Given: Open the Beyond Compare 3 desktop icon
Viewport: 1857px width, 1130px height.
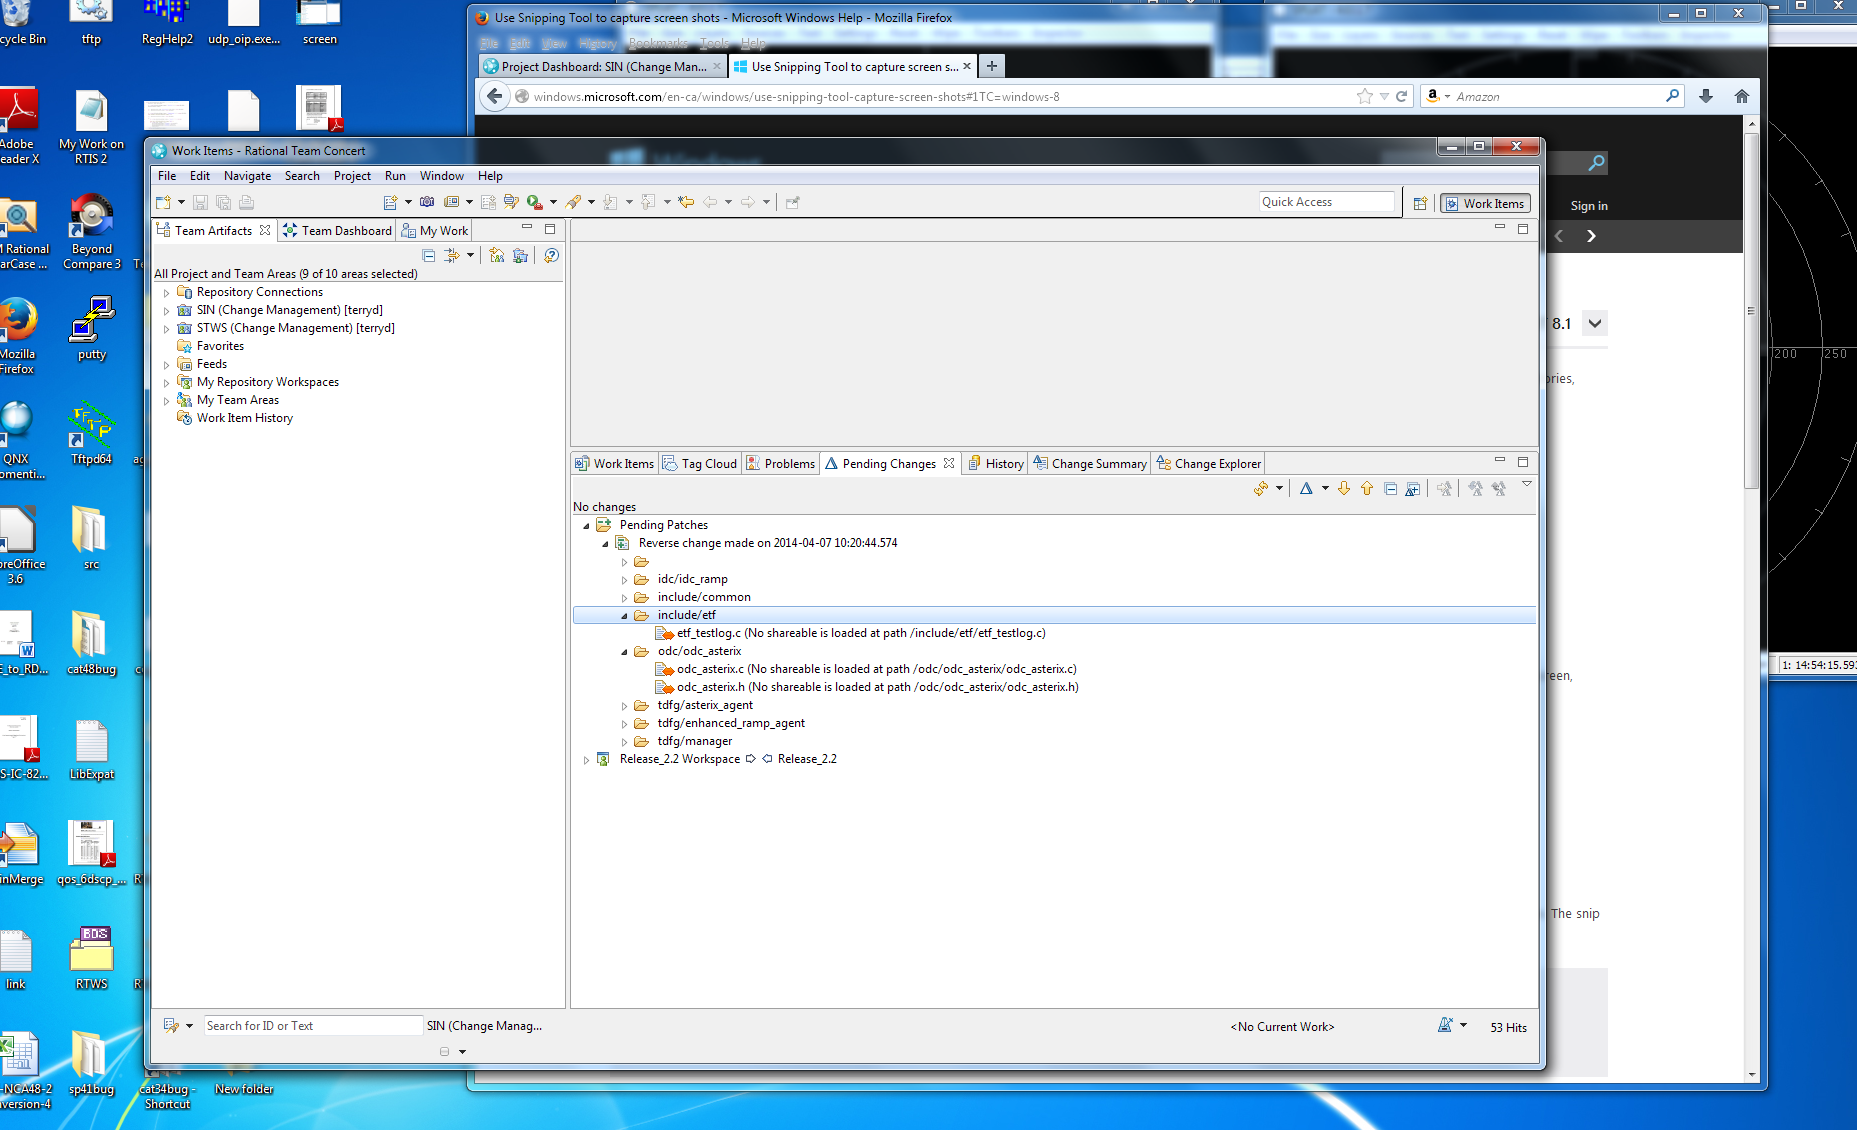Looking at the screenshot, I should [91, 231].
